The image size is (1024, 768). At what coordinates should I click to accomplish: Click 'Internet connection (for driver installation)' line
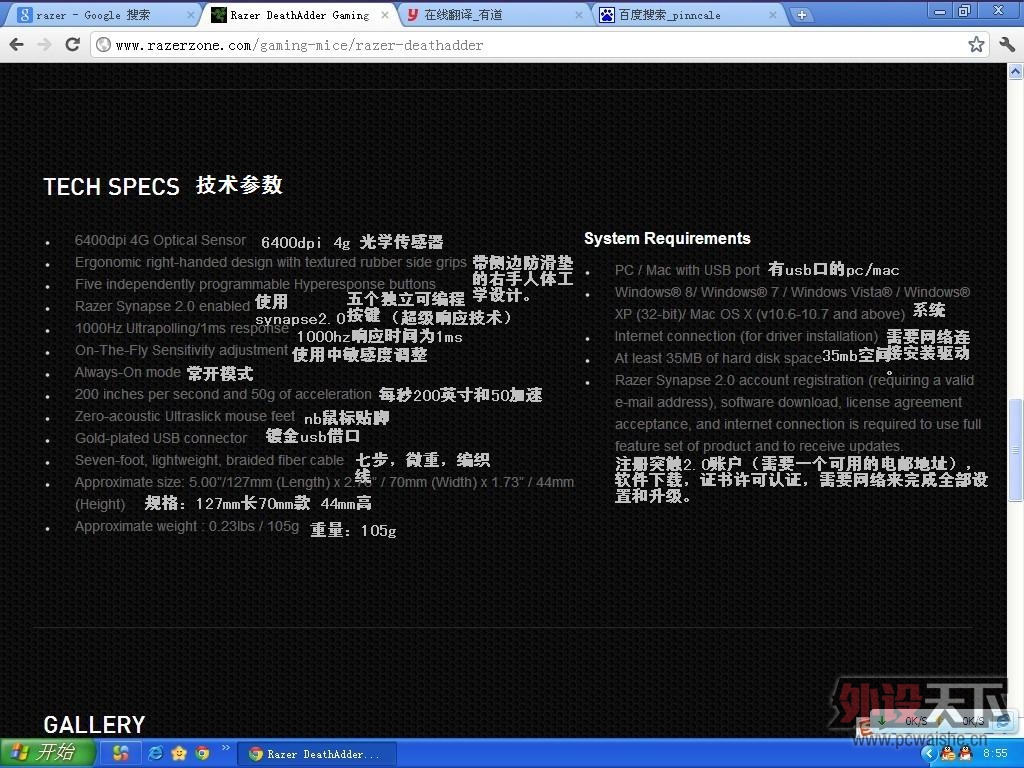coord(746,336)
